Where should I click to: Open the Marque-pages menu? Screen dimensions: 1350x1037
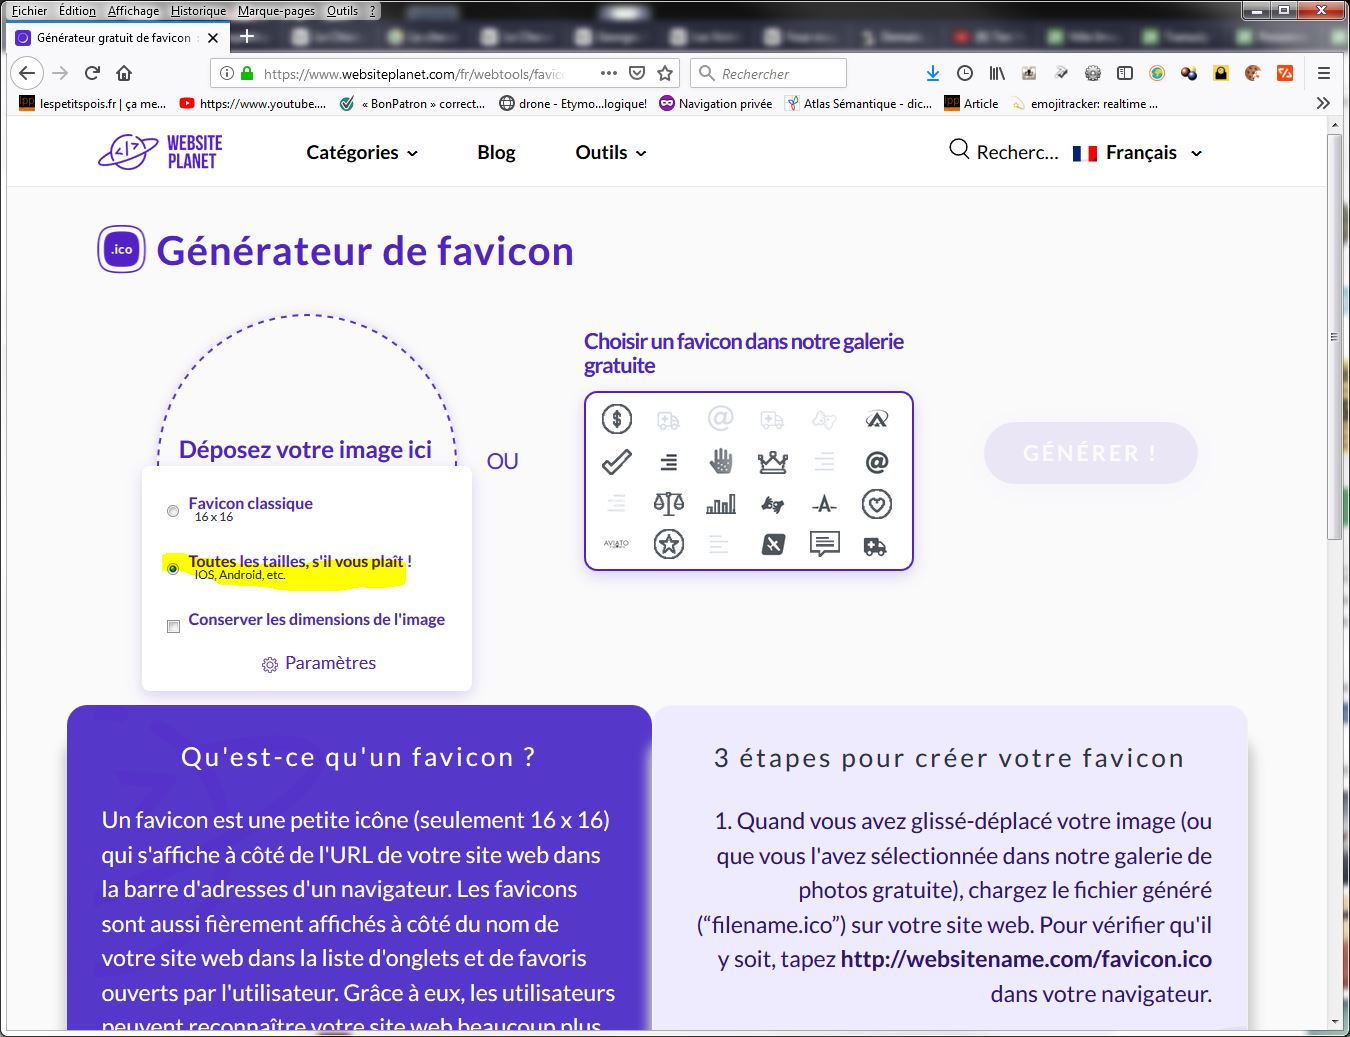pos(276,11)
